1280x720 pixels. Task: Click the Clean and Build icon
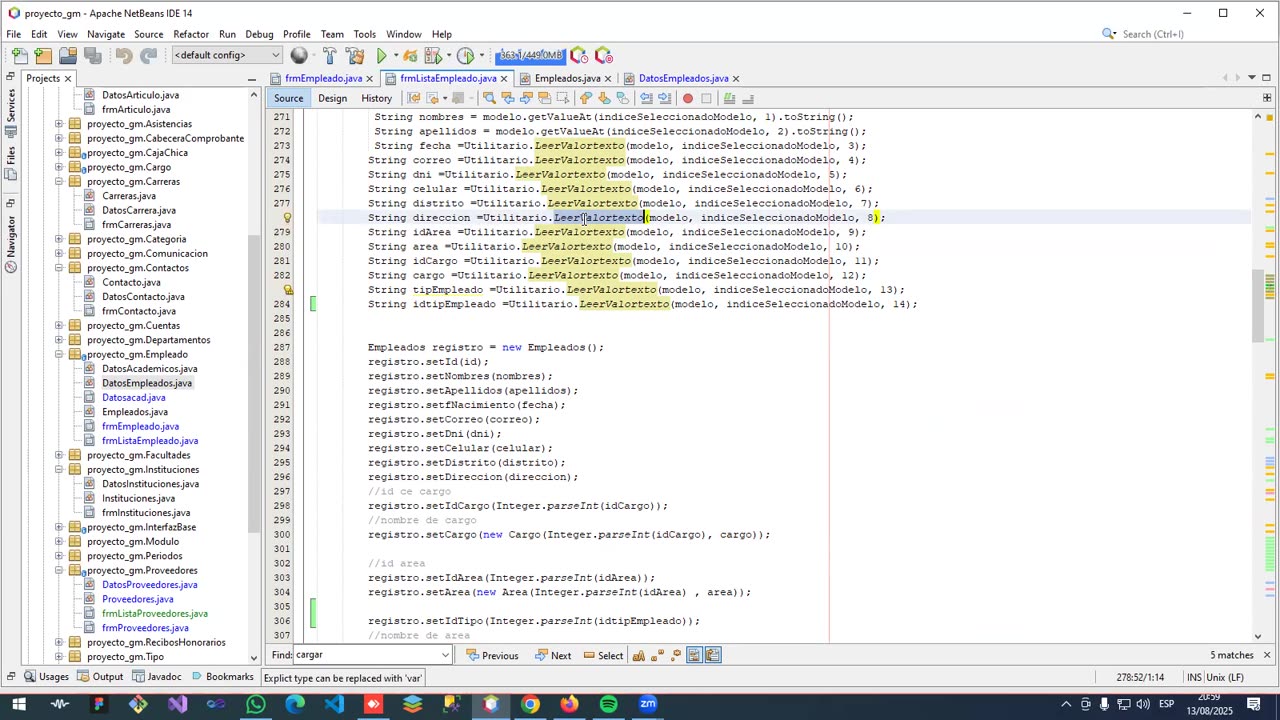tap(354, 56)
